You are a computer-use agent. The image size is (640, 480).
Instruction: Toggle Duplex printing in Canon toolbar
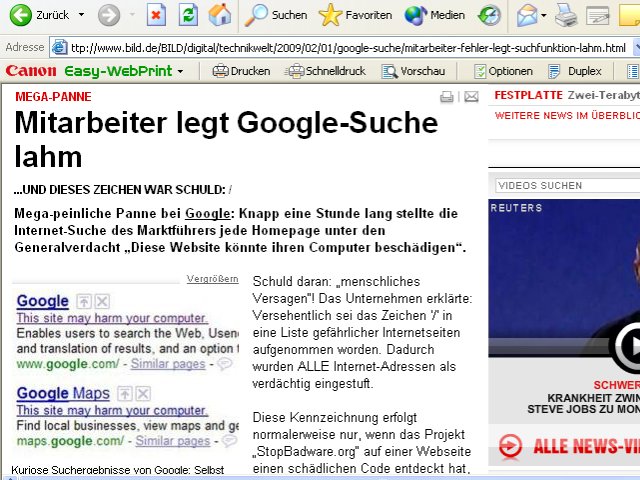575,71
